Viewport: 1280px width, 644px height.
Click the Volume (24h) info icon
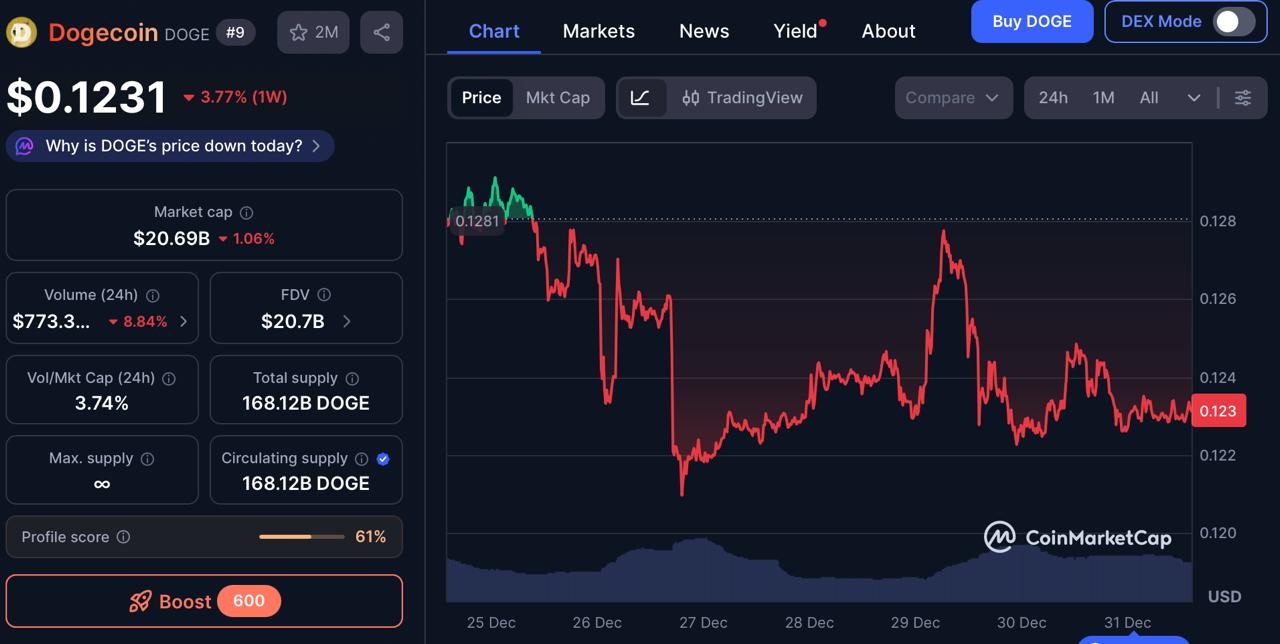(x=153, y=295)
